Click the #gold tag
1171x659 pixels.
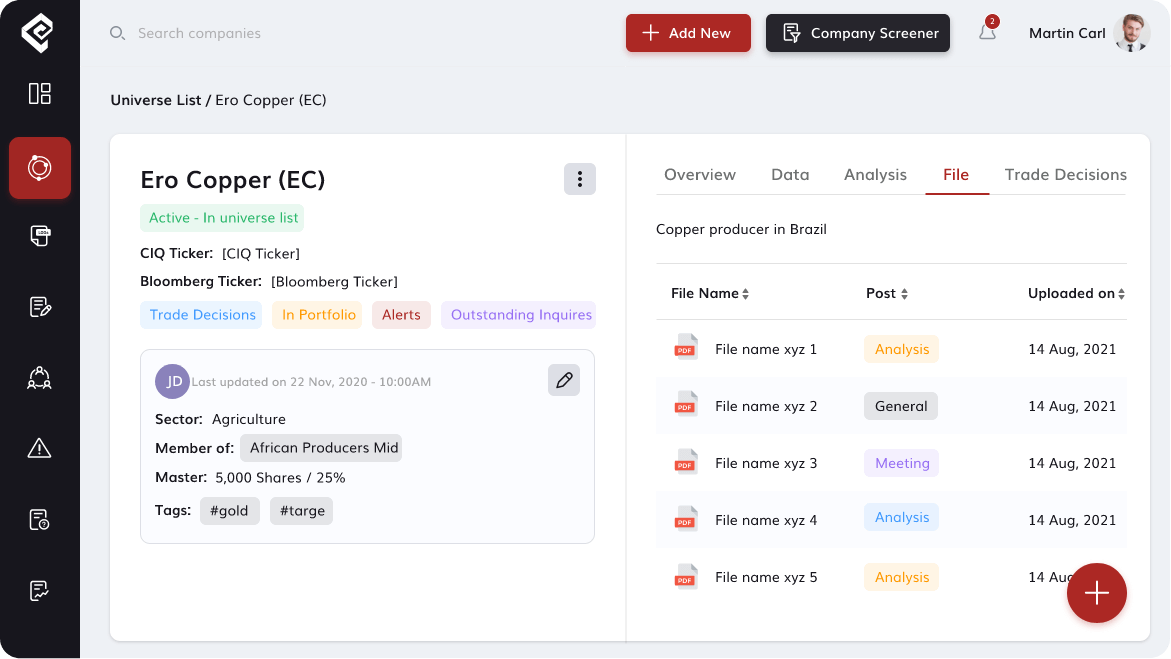pyautogui.click(x=229, y=511)
